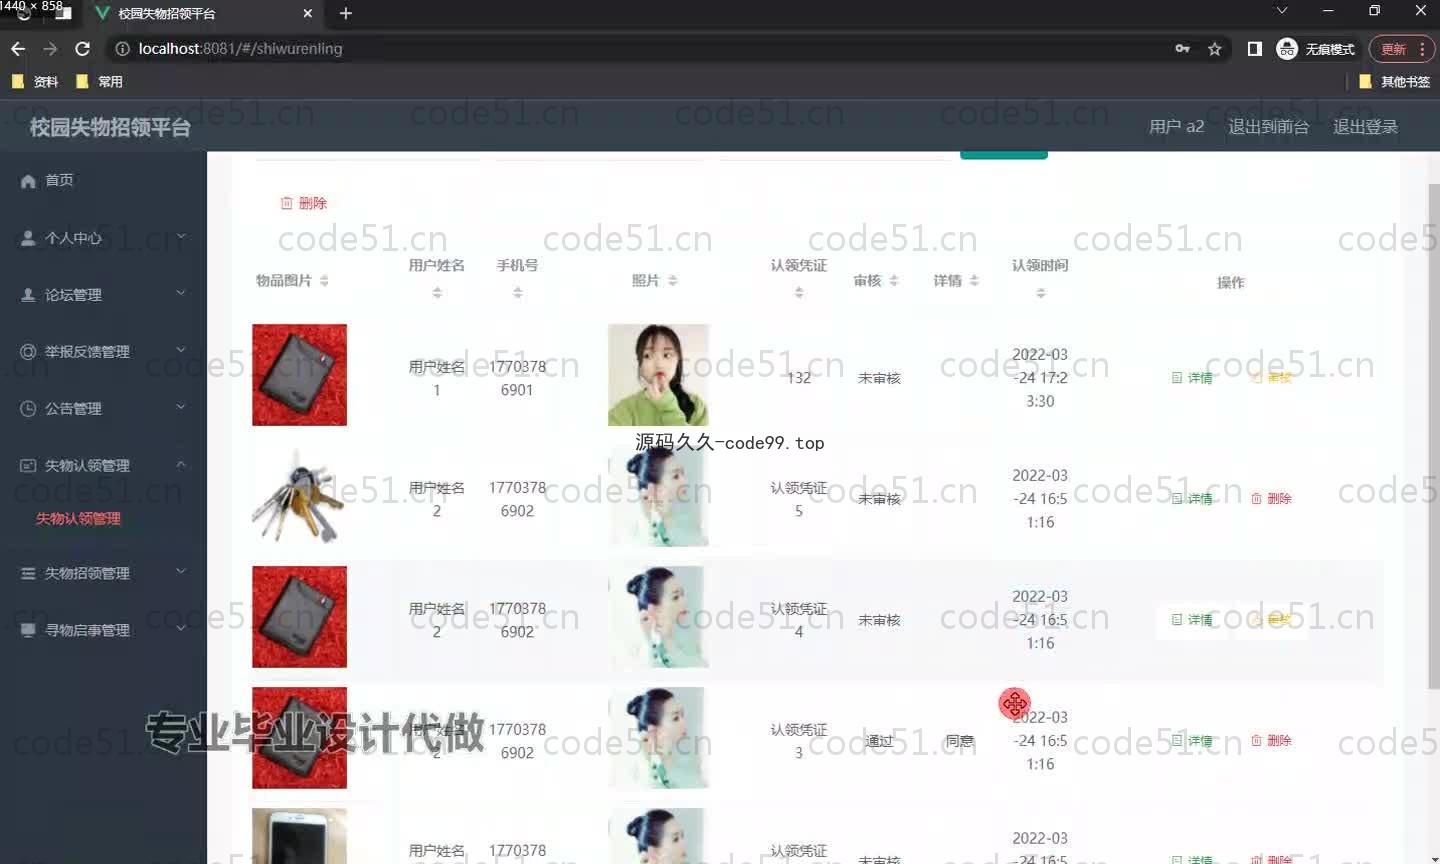Viewport: 1440px width, 864px height.
Task: Bookmark this page with the star icon
Action: point(1215,49)
